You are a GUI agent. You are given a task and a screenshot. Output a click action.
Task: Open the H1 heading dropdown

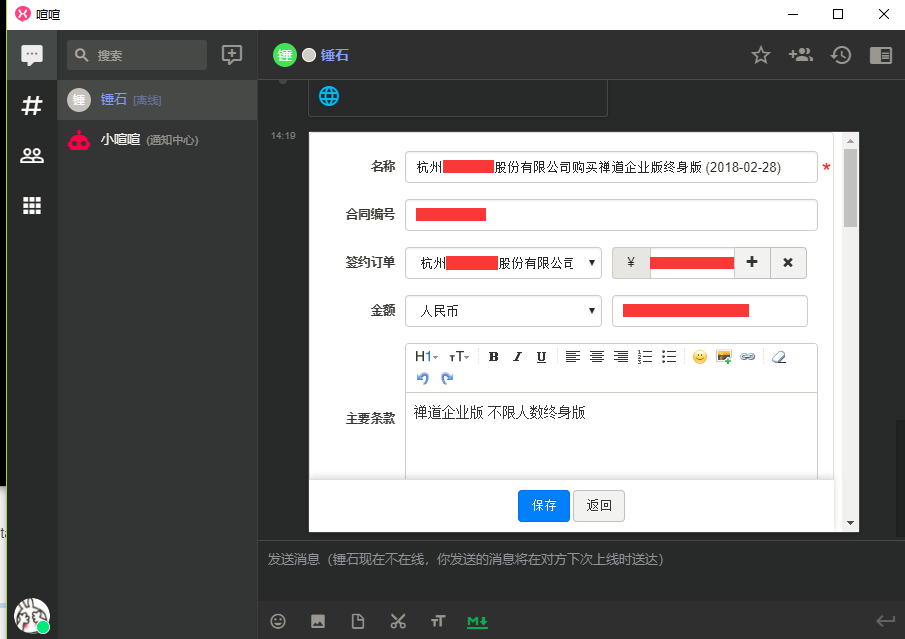(427, 356)
